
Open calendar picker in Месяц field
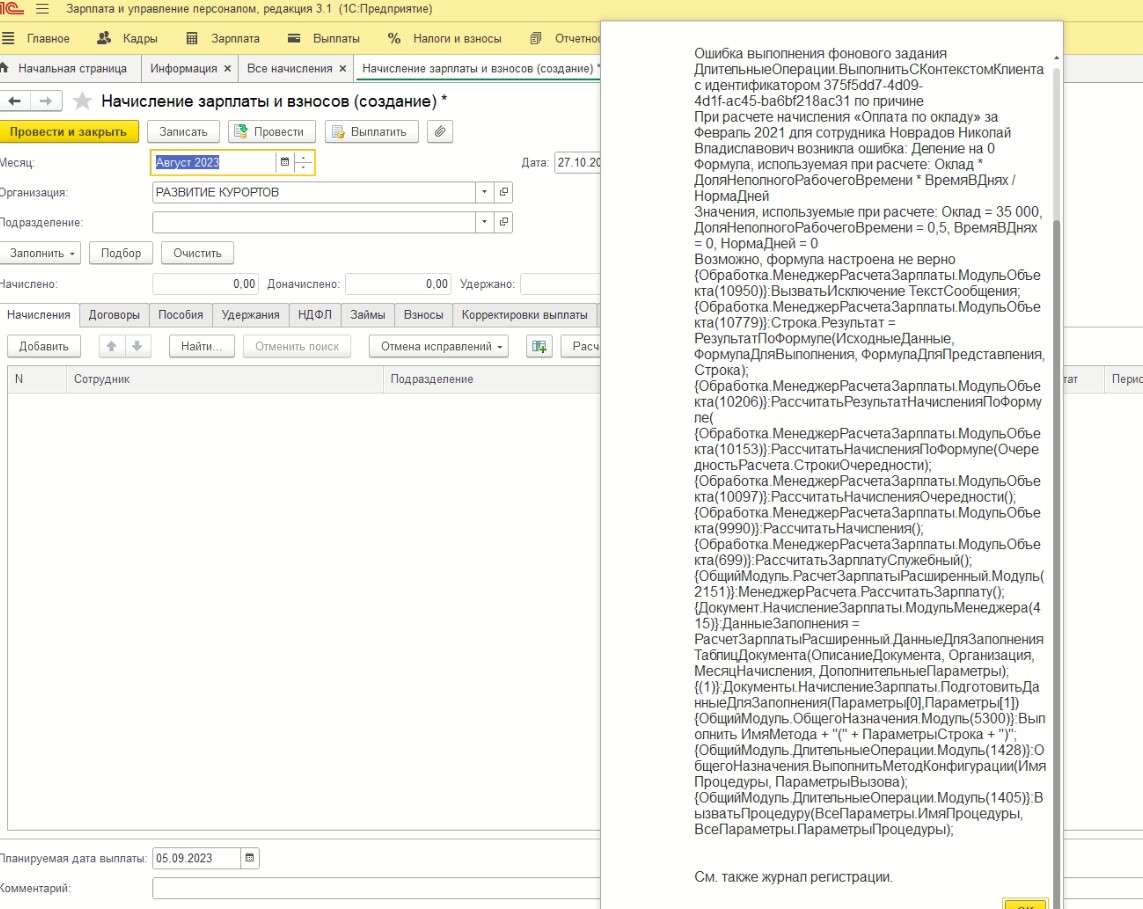tap(285, 162)
